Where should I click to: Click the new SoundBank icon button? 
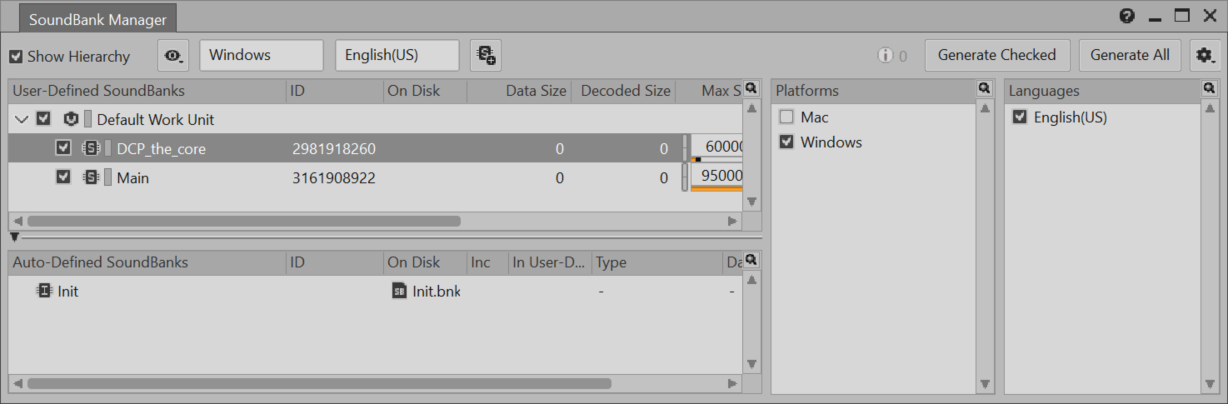[487, 56]
